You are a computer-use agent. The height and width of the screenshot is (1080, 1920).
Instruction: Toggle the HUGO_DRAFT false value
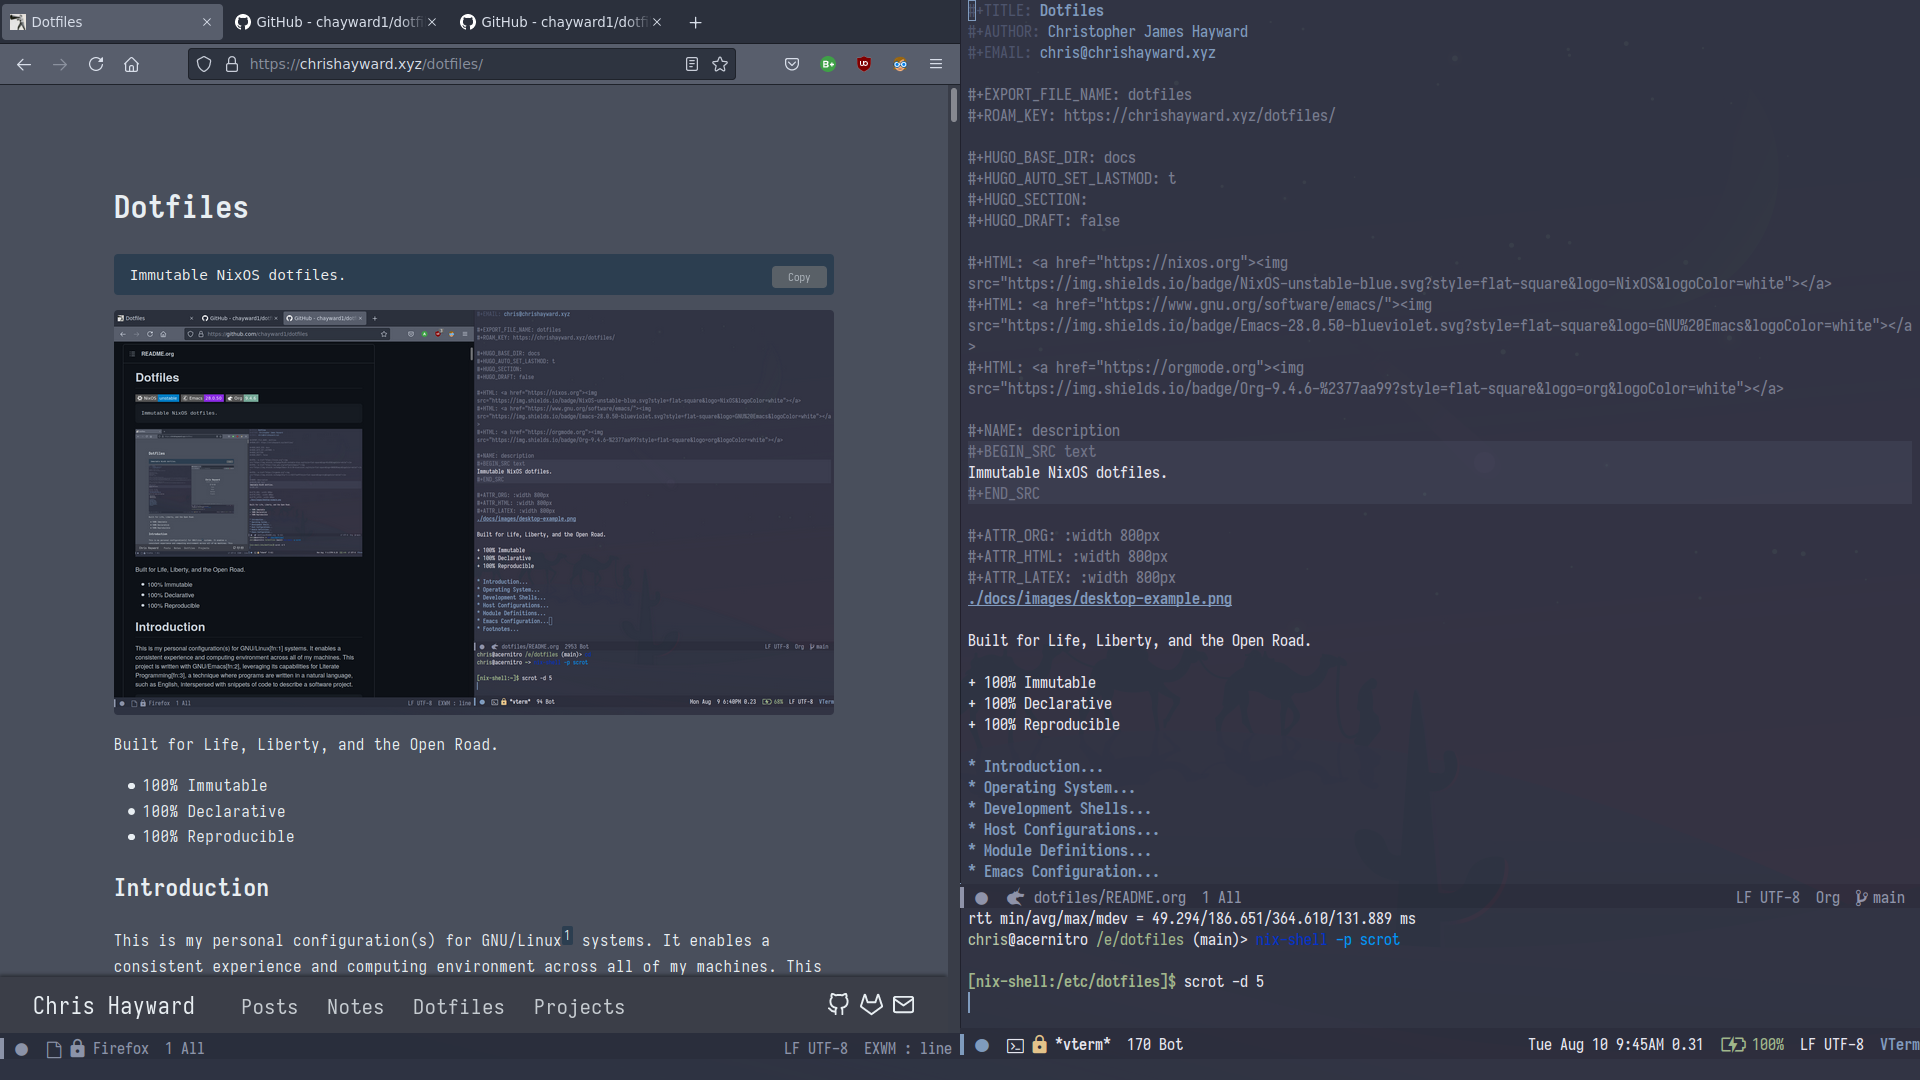click(1100, 220)
